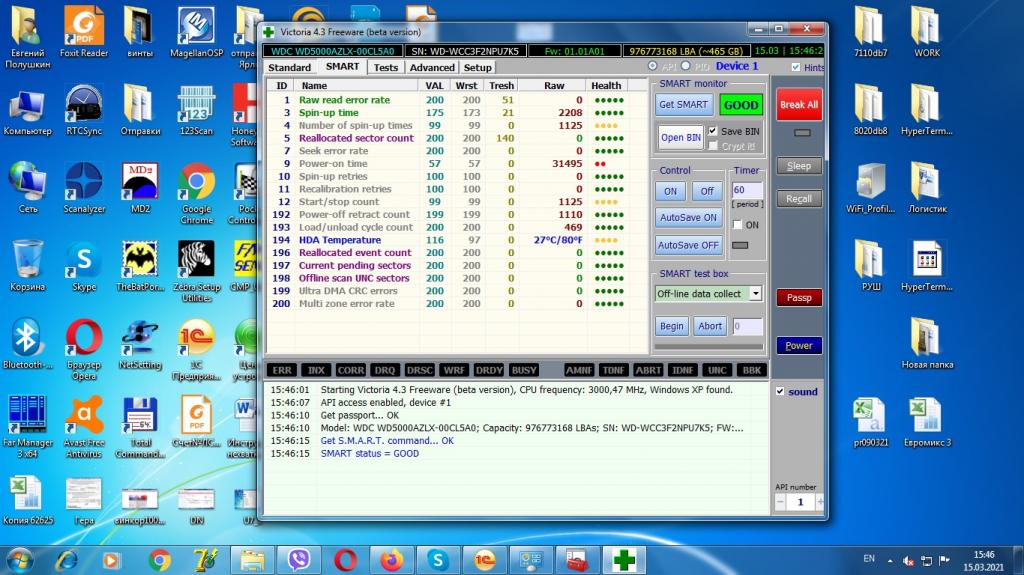
Task: Click the Begin test button
Action: pos(671,326)
